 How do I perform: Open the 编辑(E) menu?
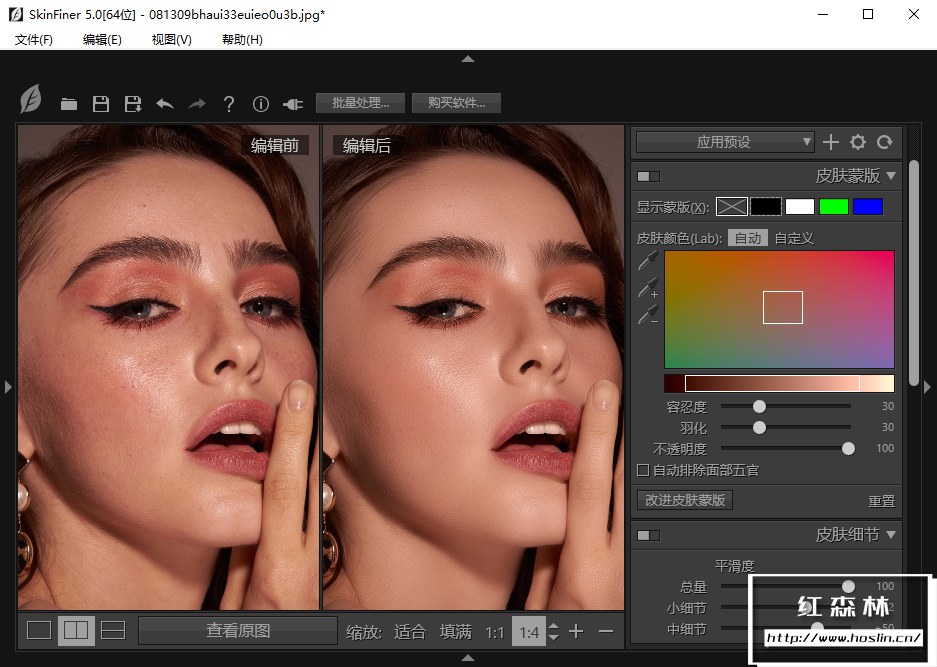(102, 39)
